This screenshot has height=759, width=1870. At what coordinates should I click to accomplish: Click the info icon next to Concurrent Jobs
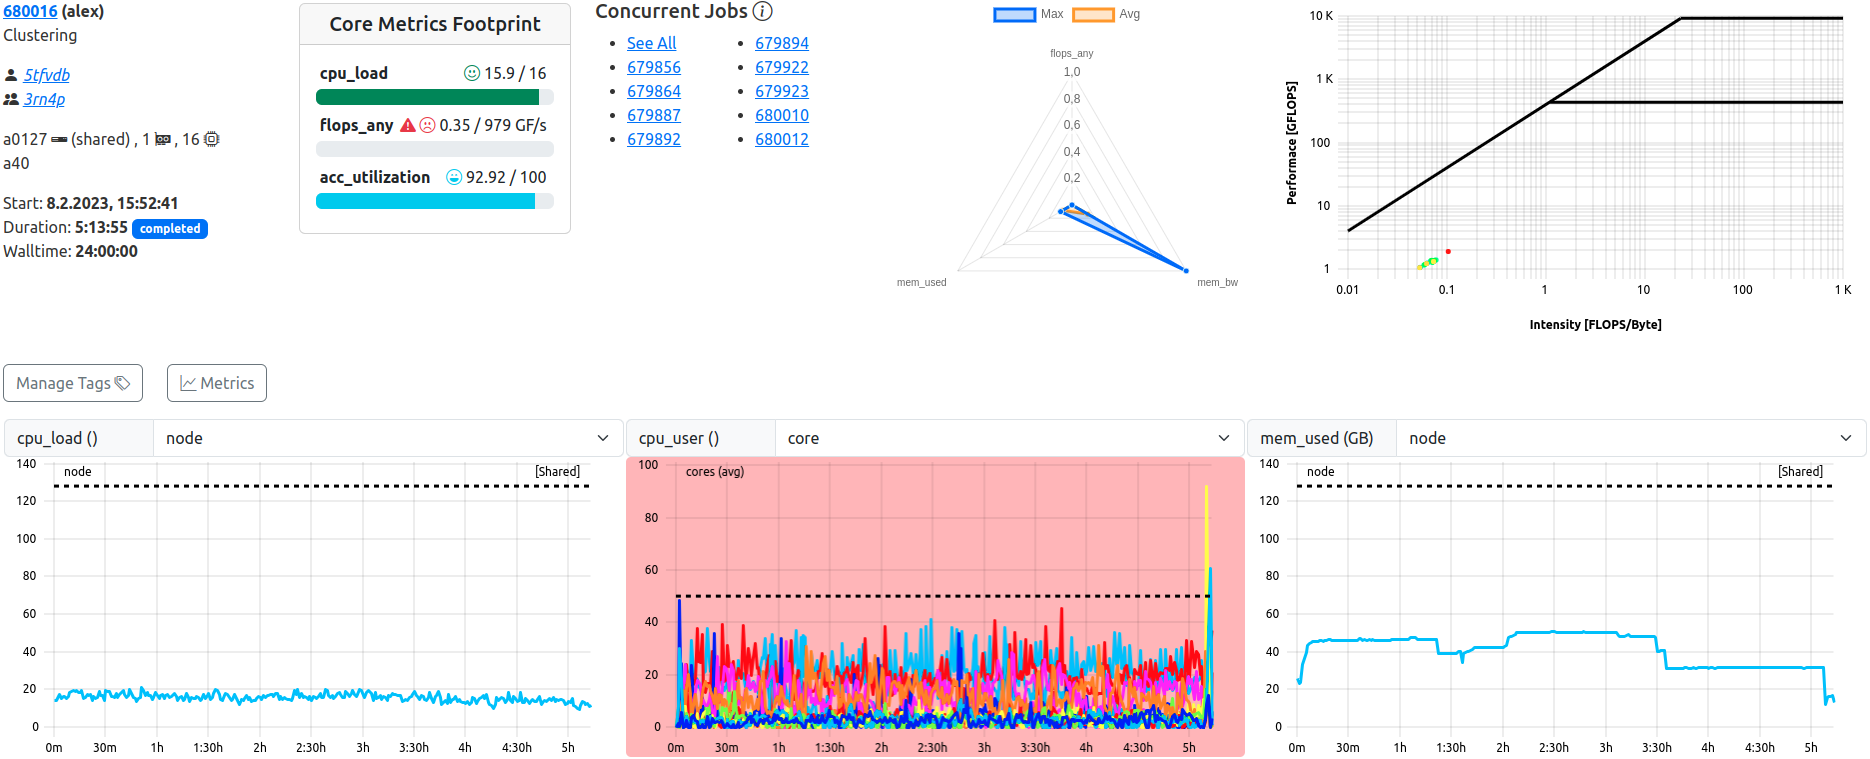pos(763,12)
